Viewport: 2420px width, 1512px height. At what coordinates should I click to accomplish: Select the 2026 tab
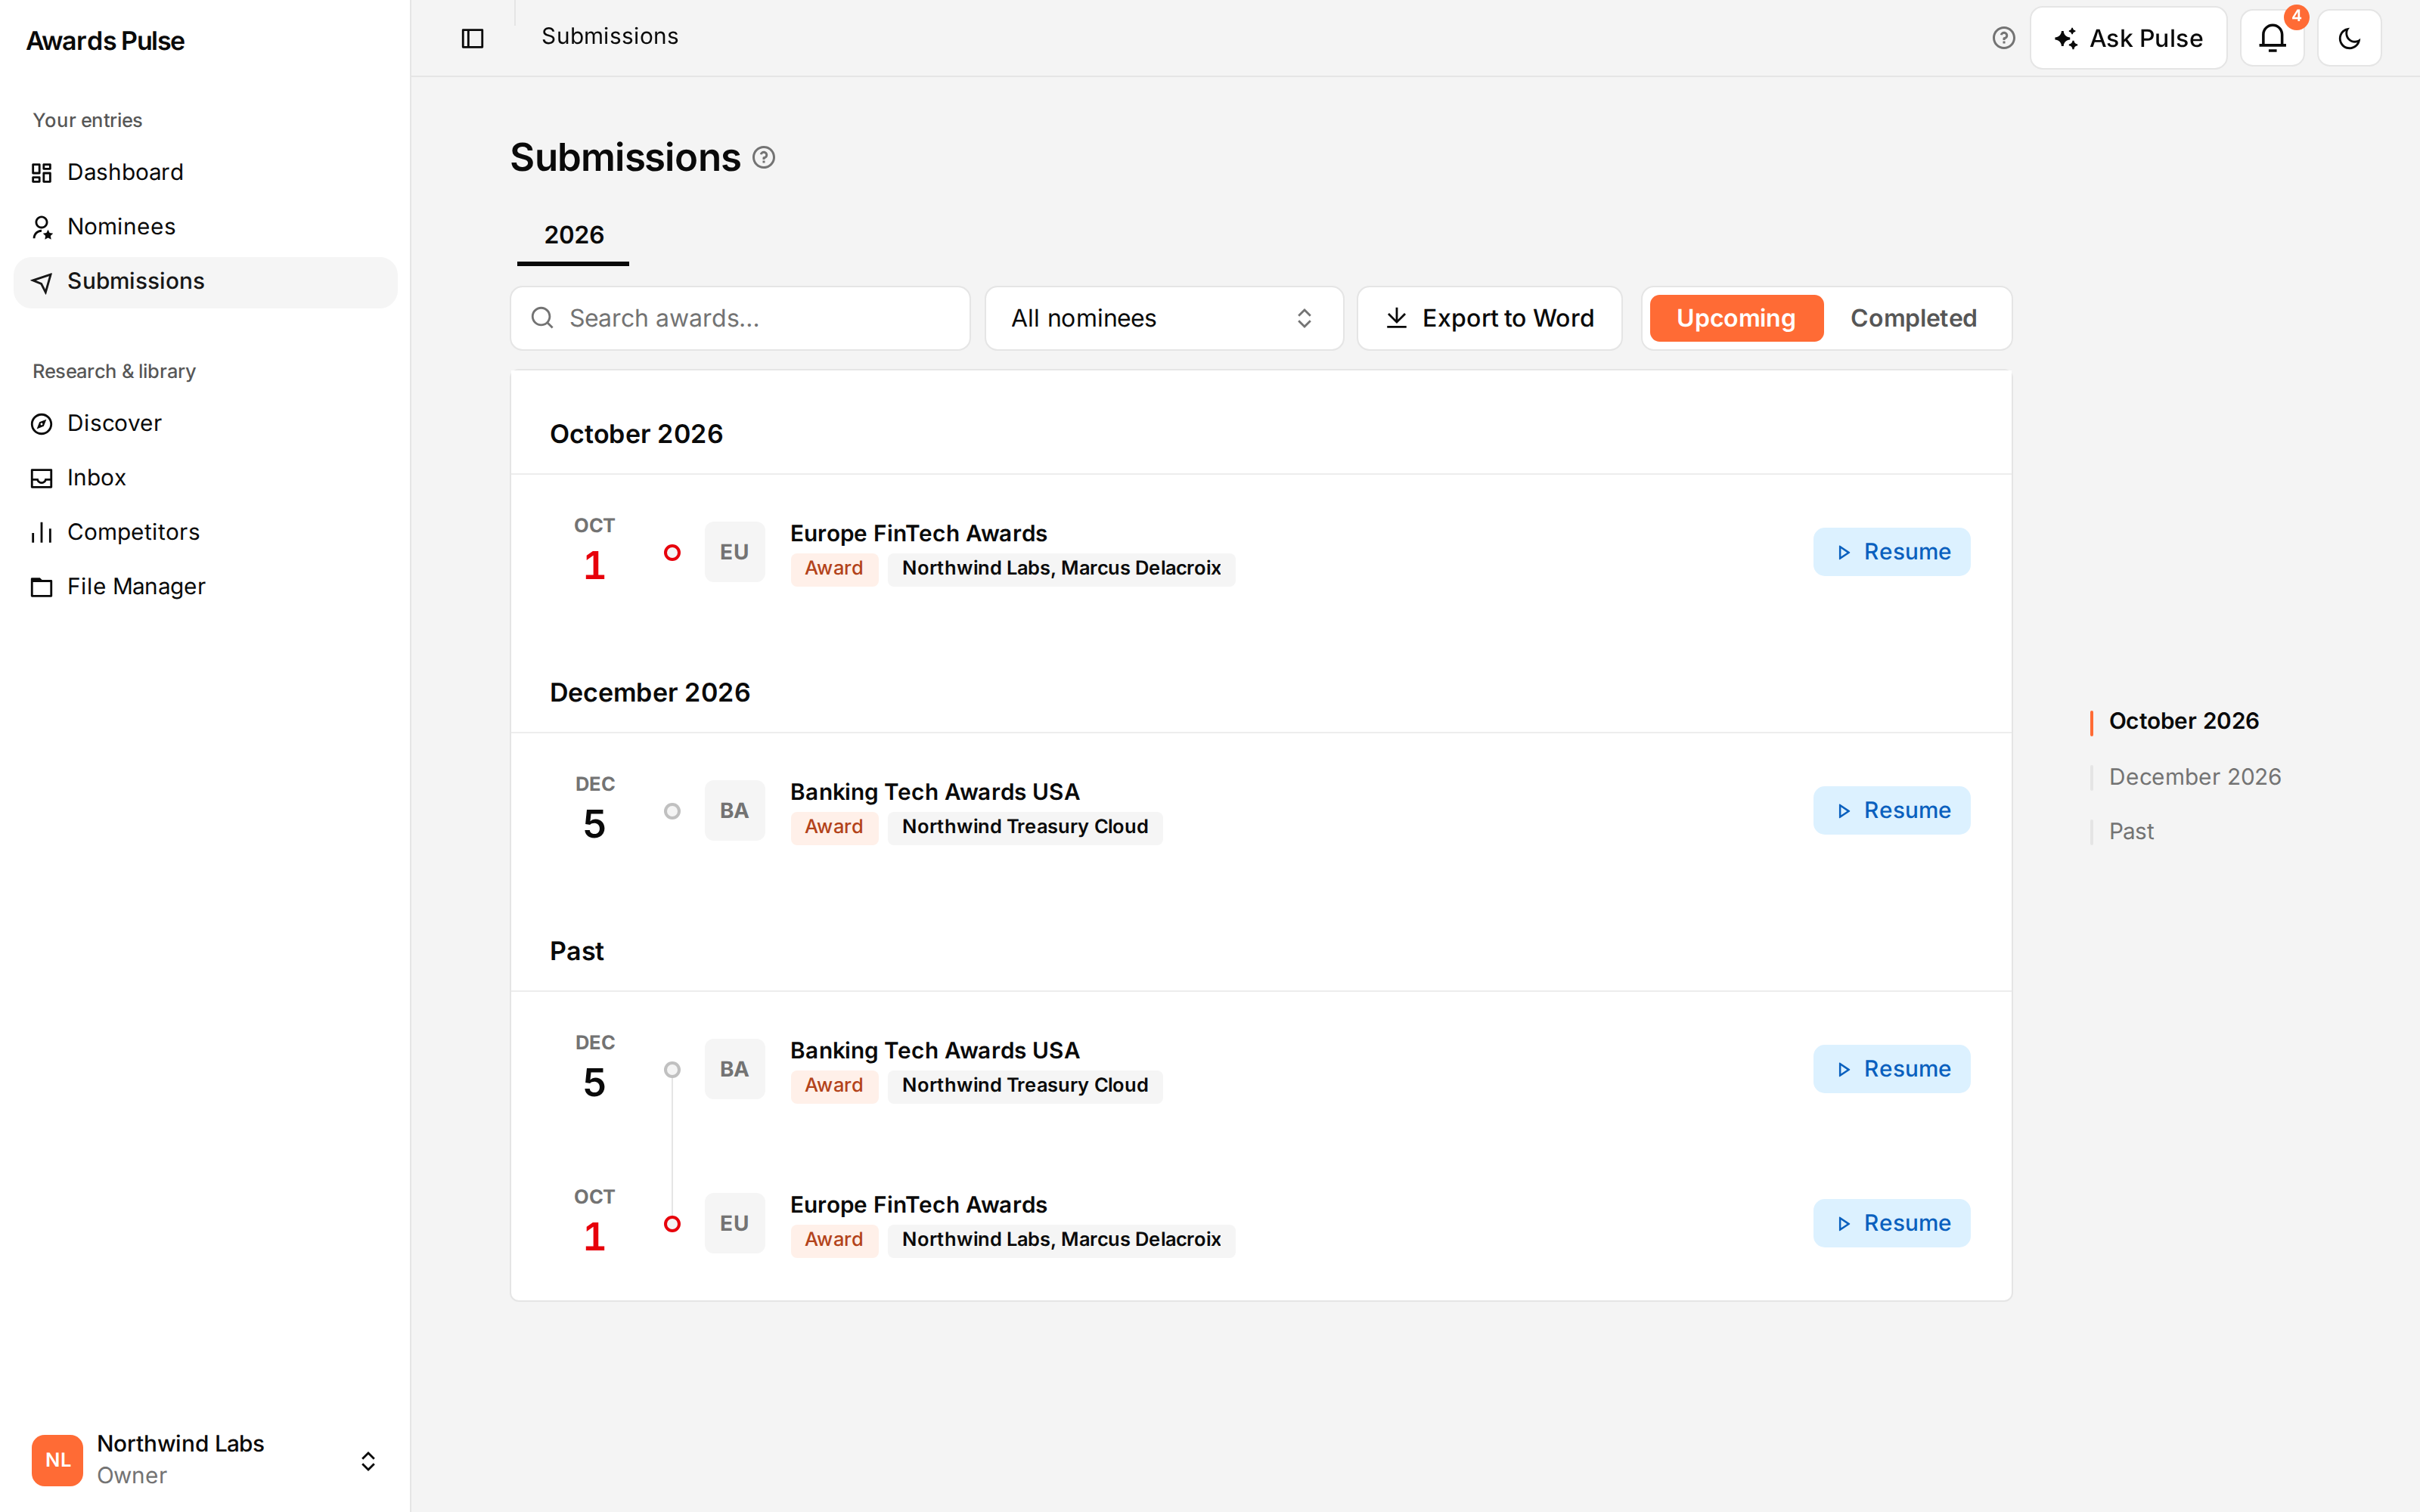coord(573,235)
